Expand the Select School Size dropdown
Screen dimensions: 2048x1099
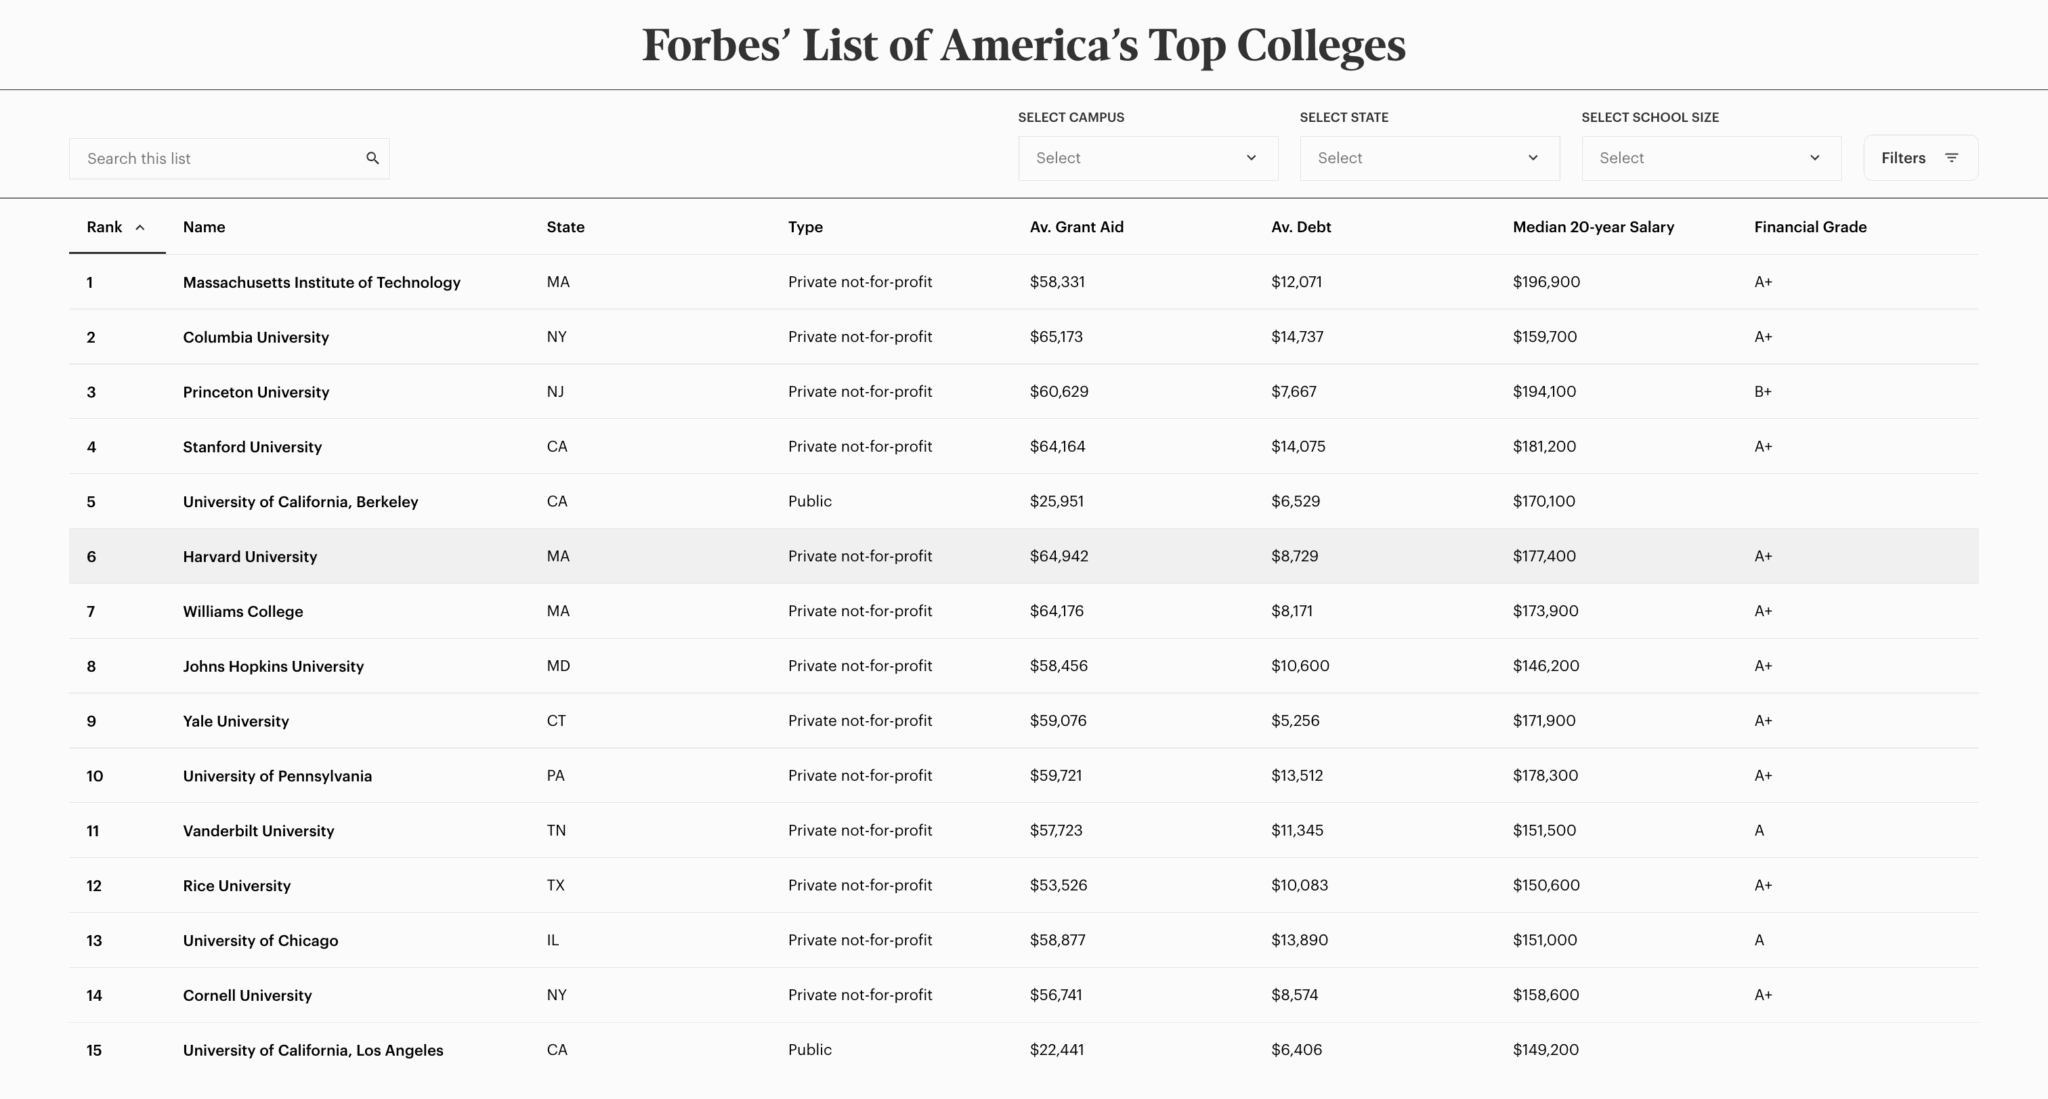[1710, 158]
